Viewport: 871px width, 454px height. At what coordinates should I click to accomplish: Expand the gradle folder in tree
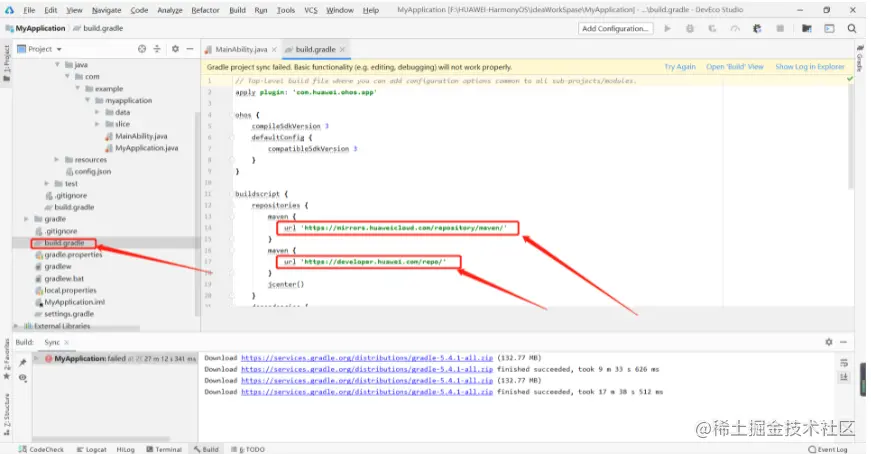[26, 219]
